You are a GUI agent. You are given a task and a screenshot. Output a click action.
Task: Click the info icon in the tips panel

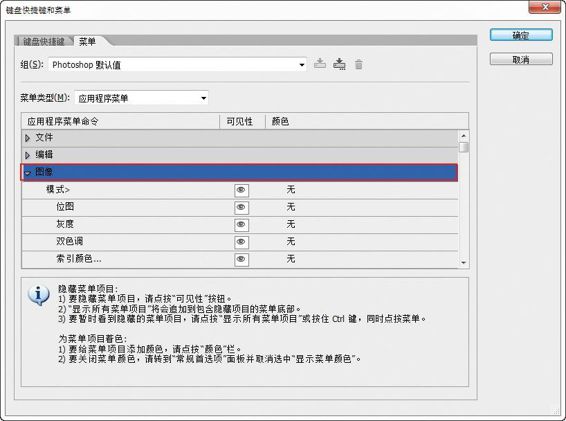coord(39,295)
